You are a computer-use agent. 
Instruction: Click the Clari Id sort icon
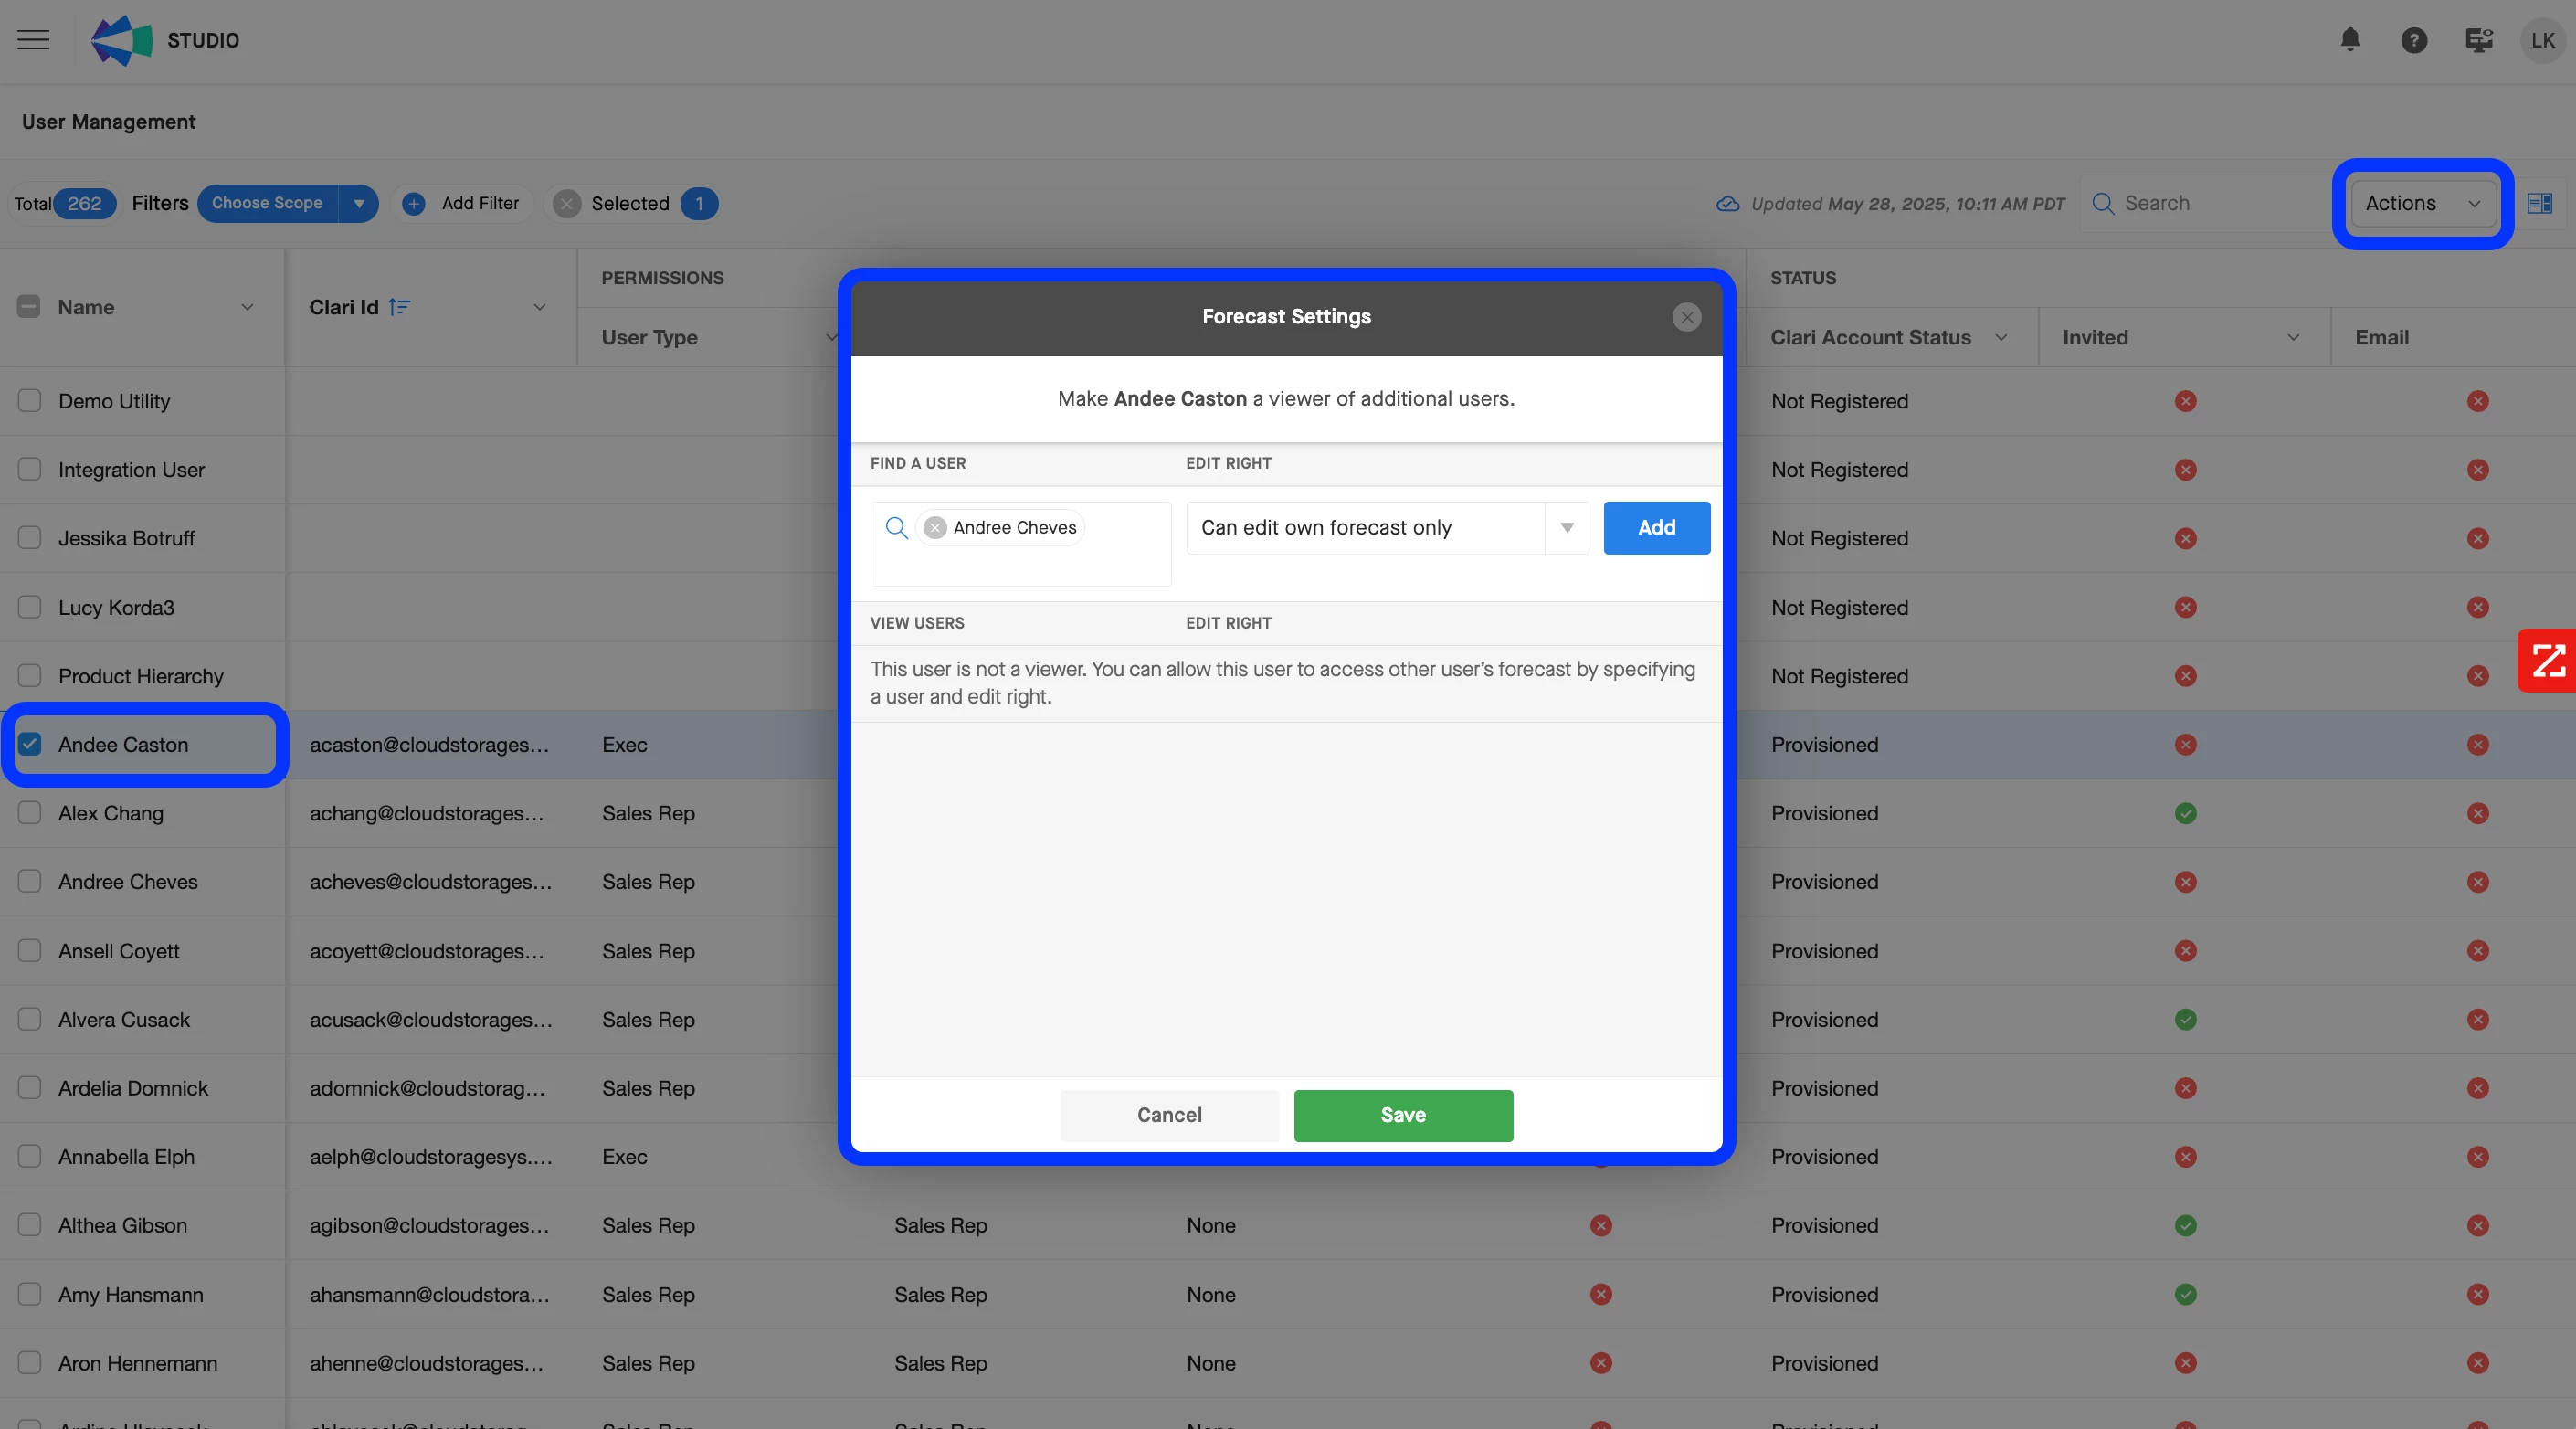coord(399,307)
